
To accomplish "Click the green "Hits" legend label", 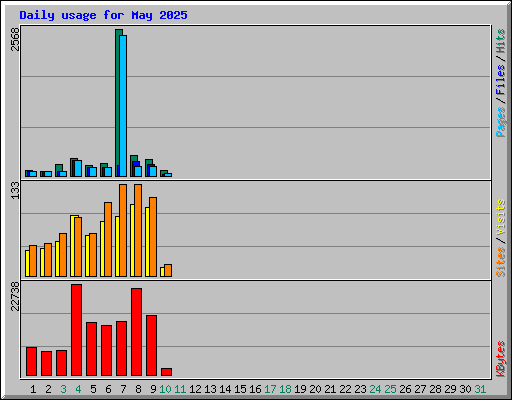I will coord(501,41).
